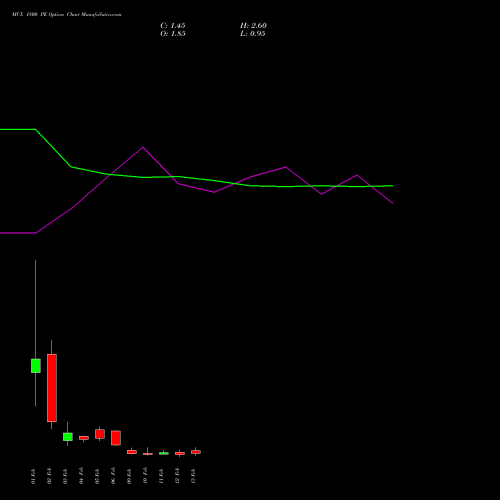The width and height of the screenshot is (500, 500).
Task: Click the "11 Feb" date label
Action: [161, 476]
